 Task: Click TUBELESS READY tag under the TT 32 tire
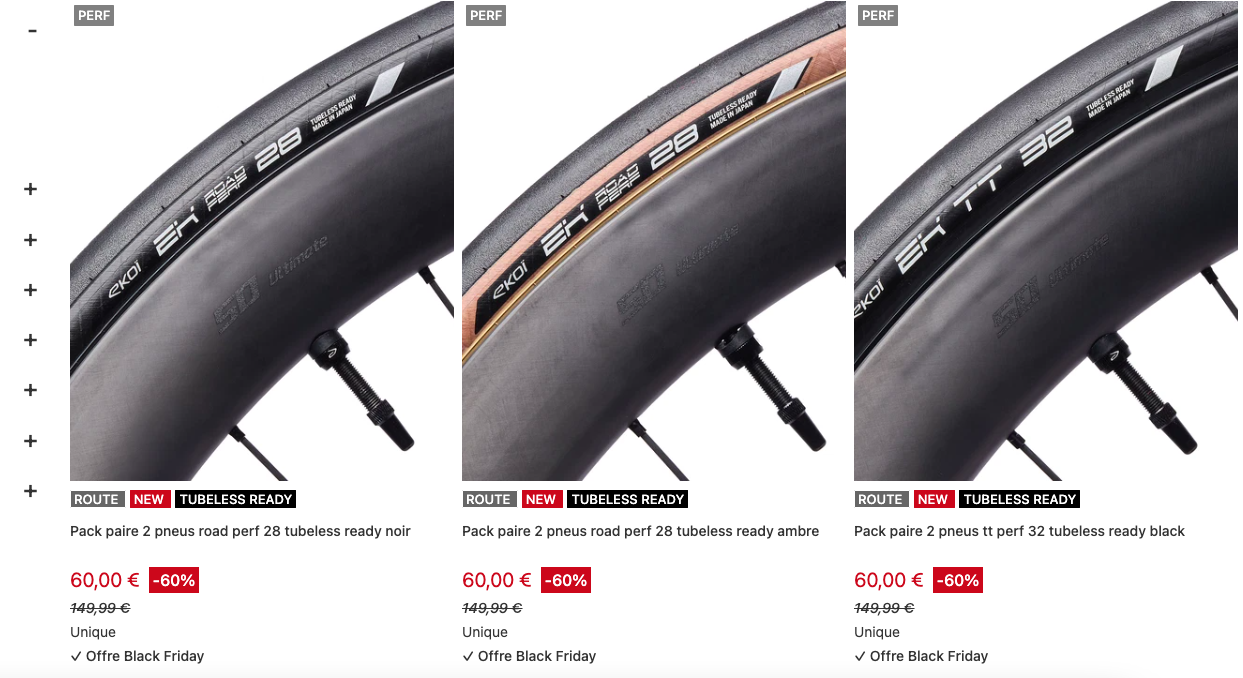[1020, 499]
